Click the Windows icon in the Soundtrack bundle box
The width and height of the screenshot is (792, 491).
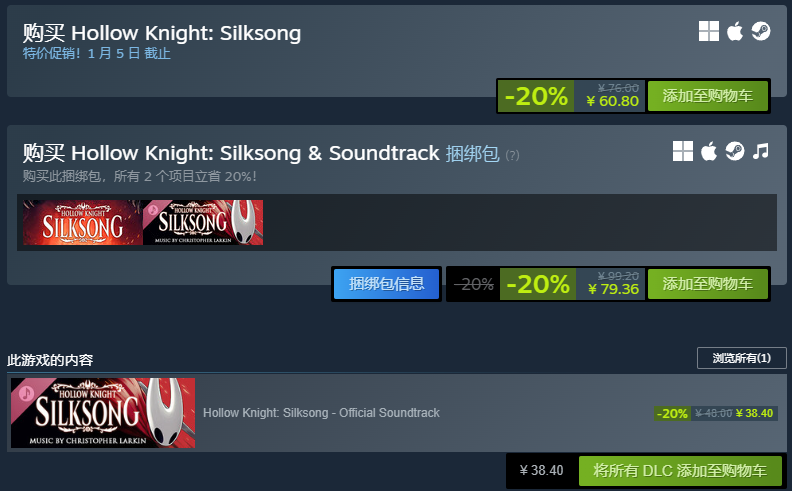[x=683, y=151]
